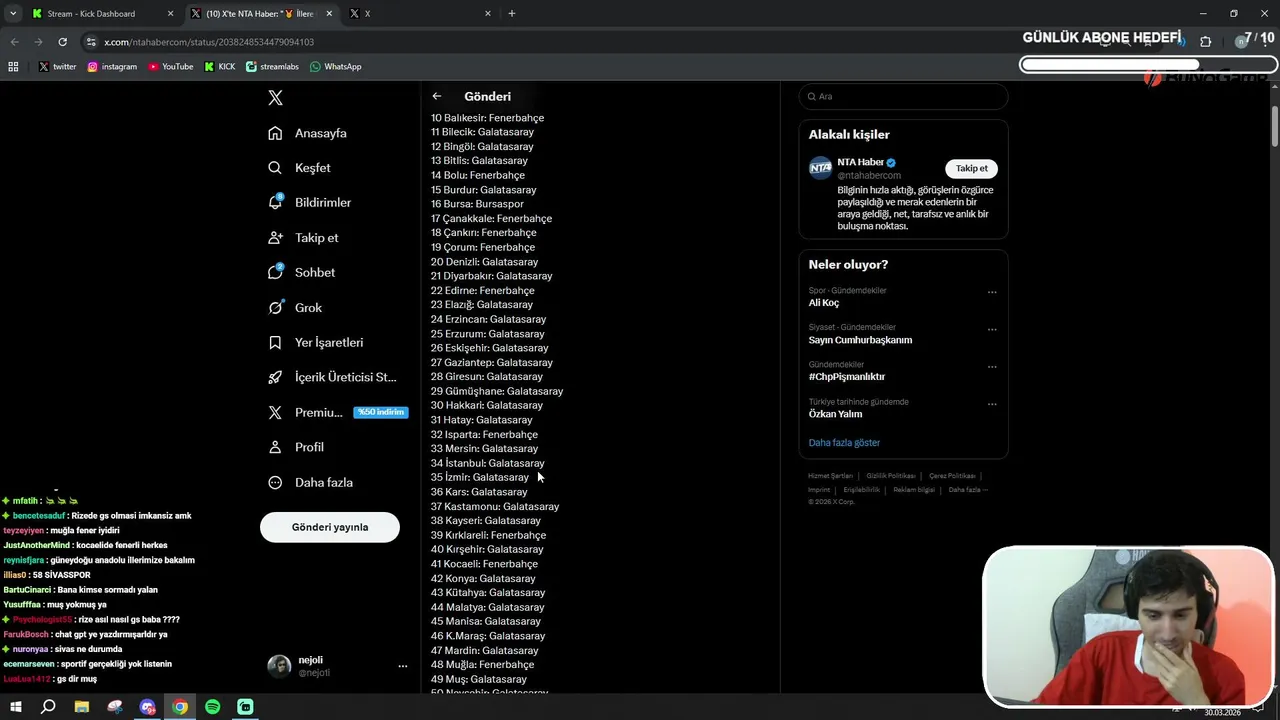Open Sohbet messages
Image resolution: width=1280 pixels, height=720 pixels.
[x=301, y=272]
